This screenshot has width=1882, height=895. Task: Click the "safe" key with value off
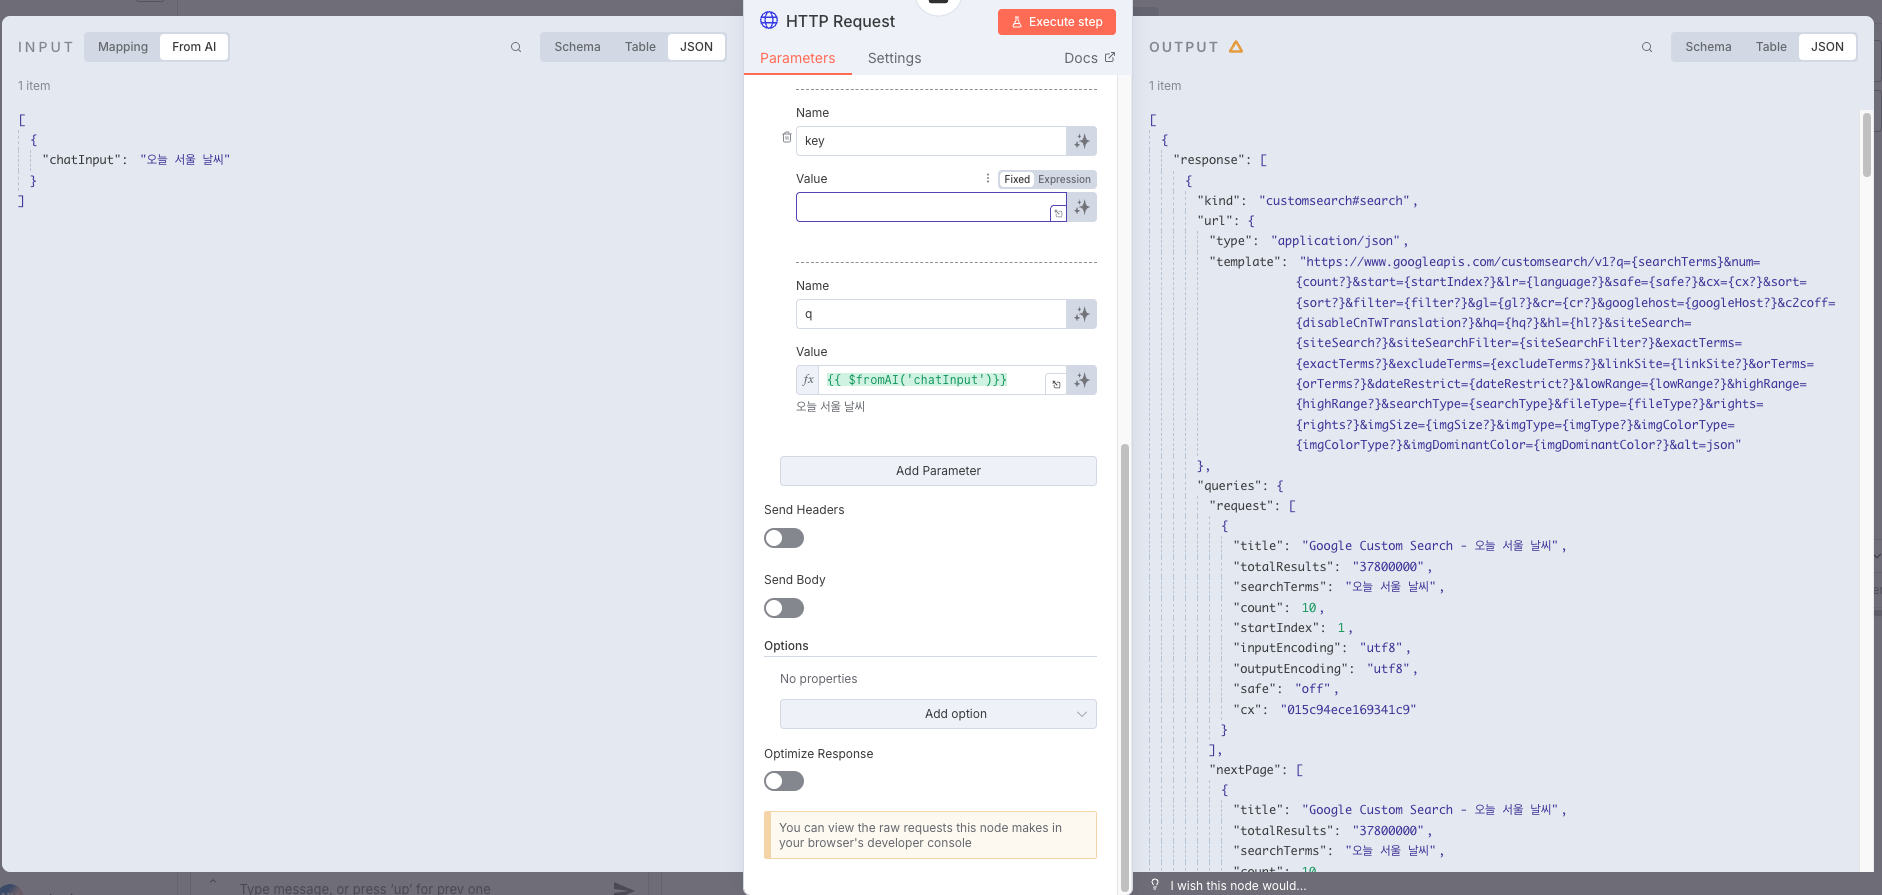pos(1257,689)
